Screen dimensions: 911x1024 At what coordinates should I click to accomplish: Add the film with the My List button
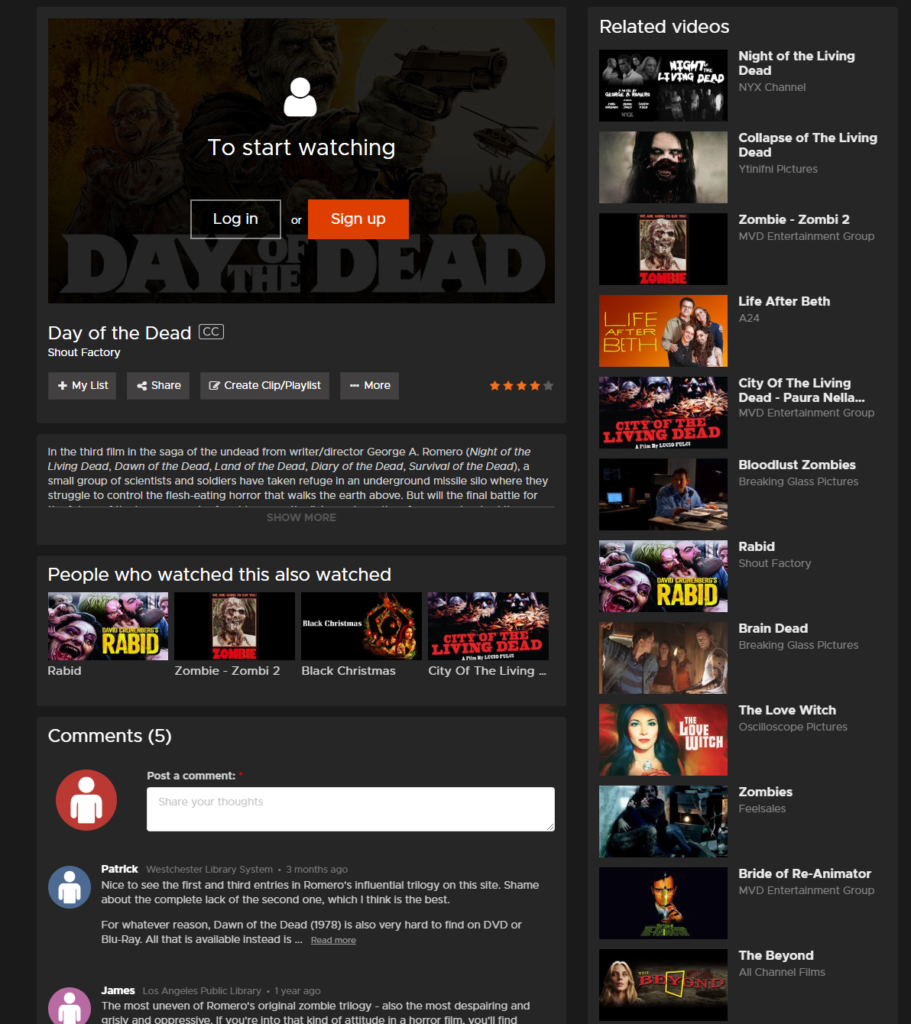[82, 385]
